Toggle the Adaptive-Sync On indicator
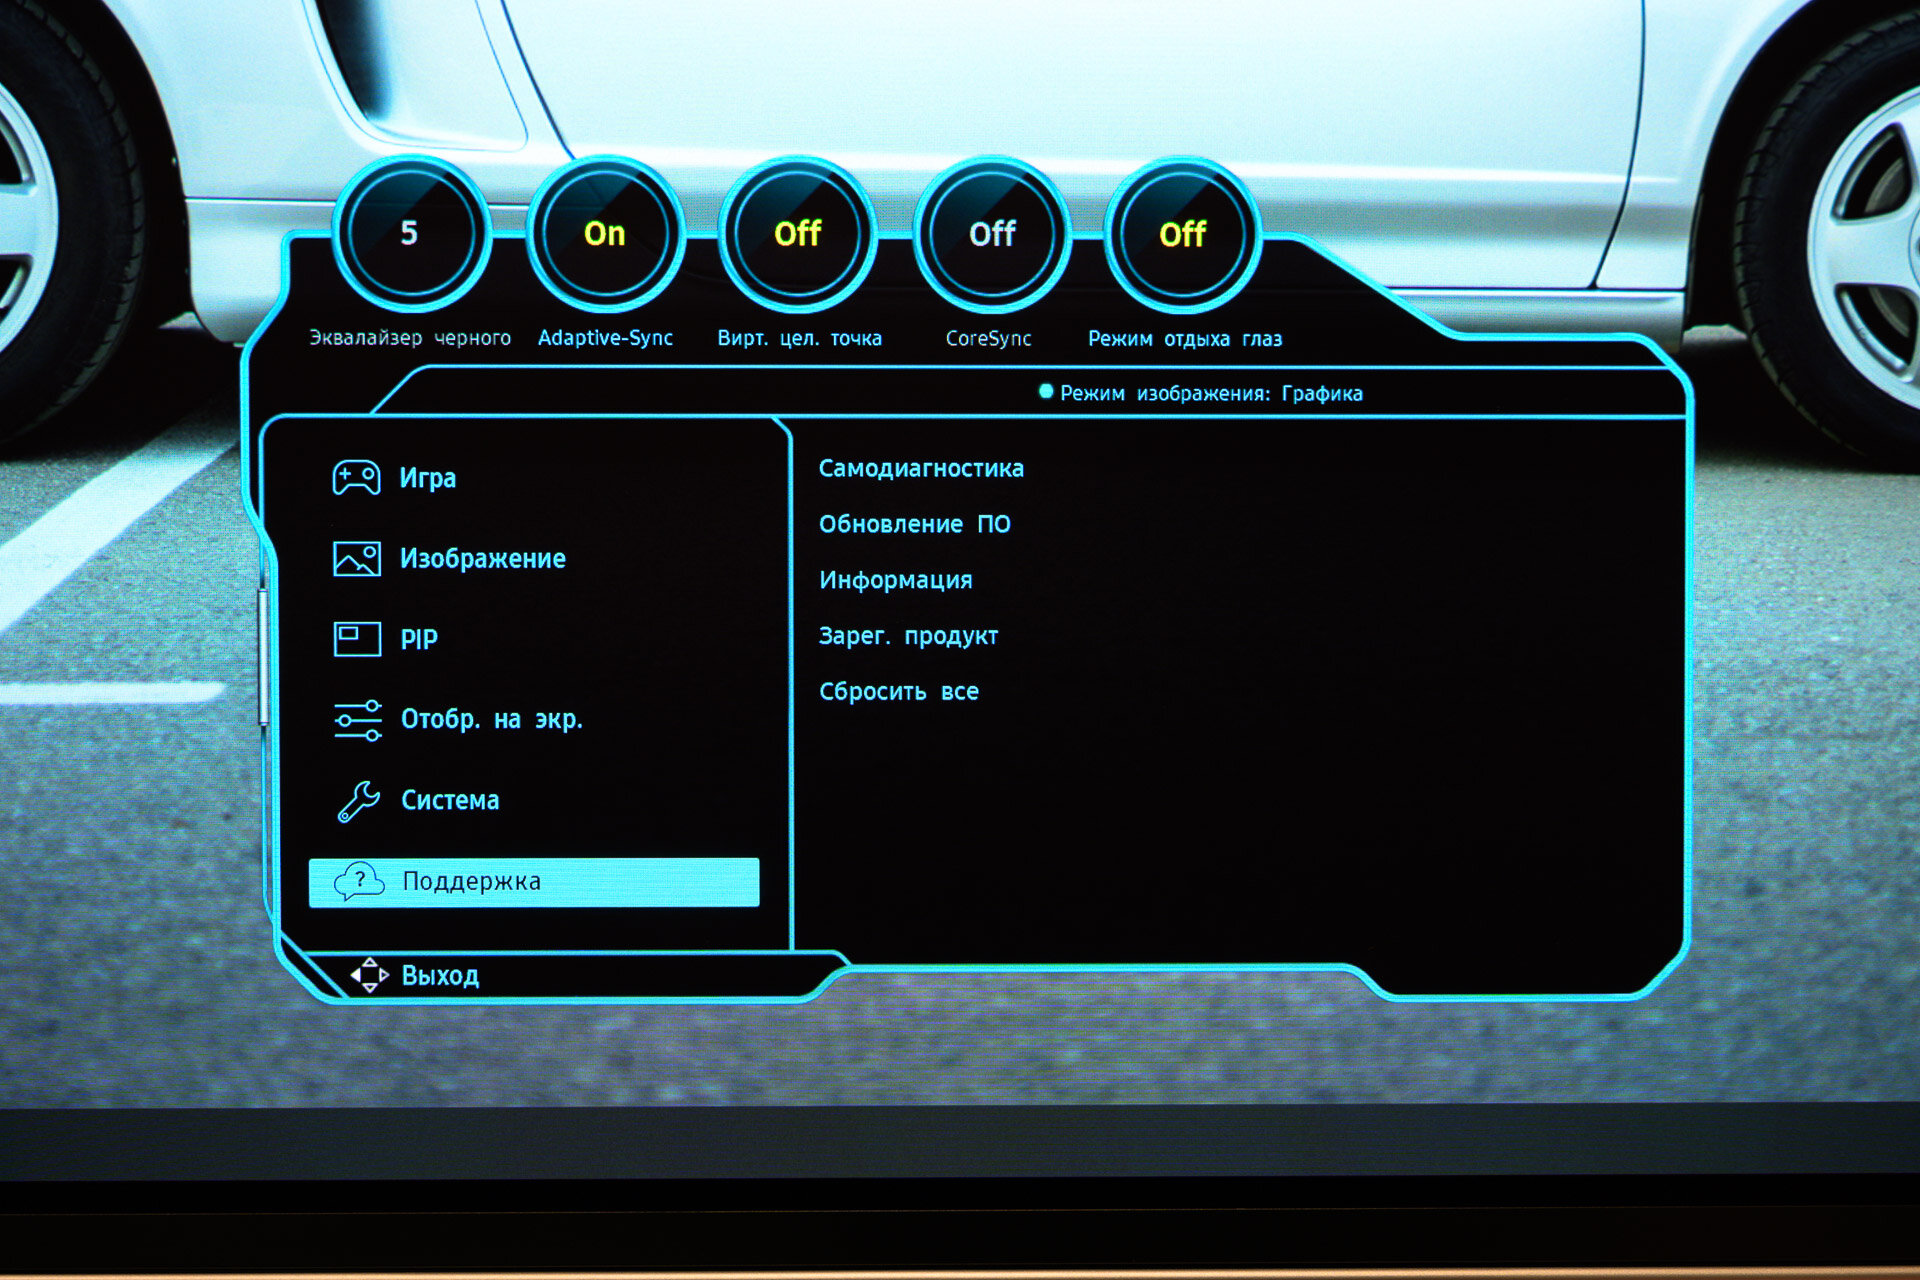Image resolution: width=1920 pixels, height=1280 pixels. click(604, 234)
